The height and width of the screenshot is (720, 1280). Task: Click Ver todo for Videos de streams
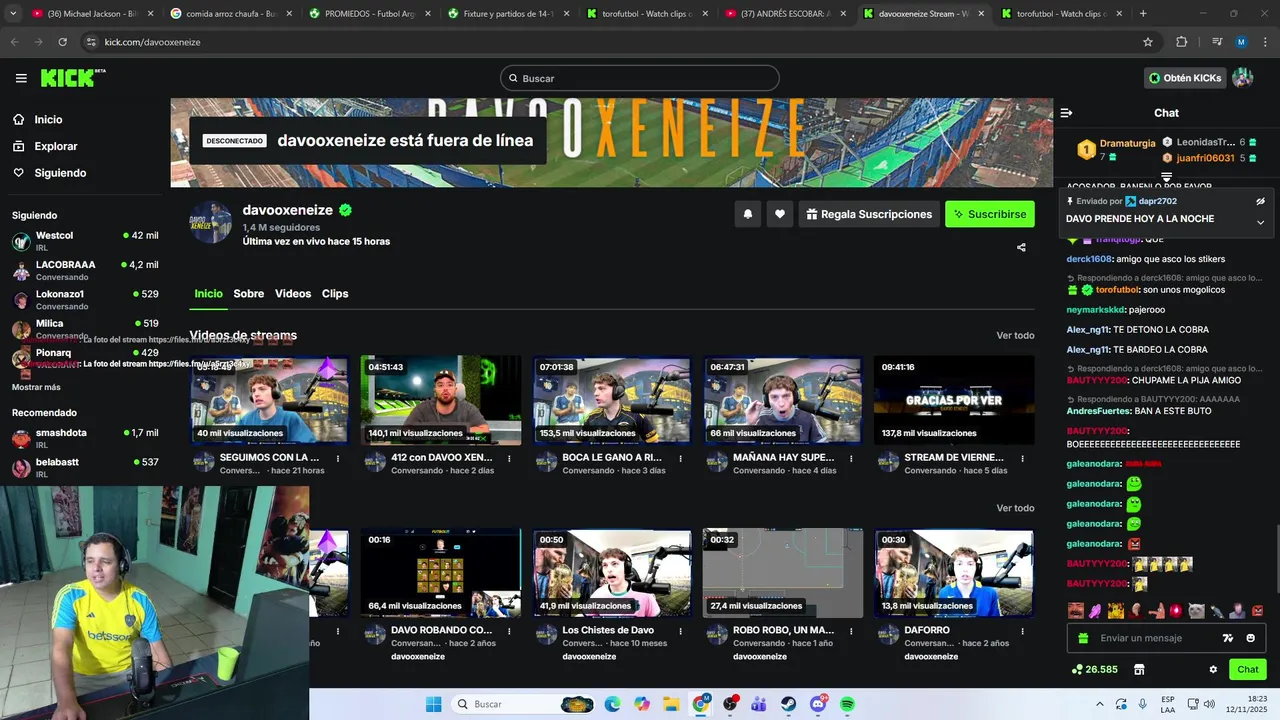pyautogui.click(x=1015, y=336)
